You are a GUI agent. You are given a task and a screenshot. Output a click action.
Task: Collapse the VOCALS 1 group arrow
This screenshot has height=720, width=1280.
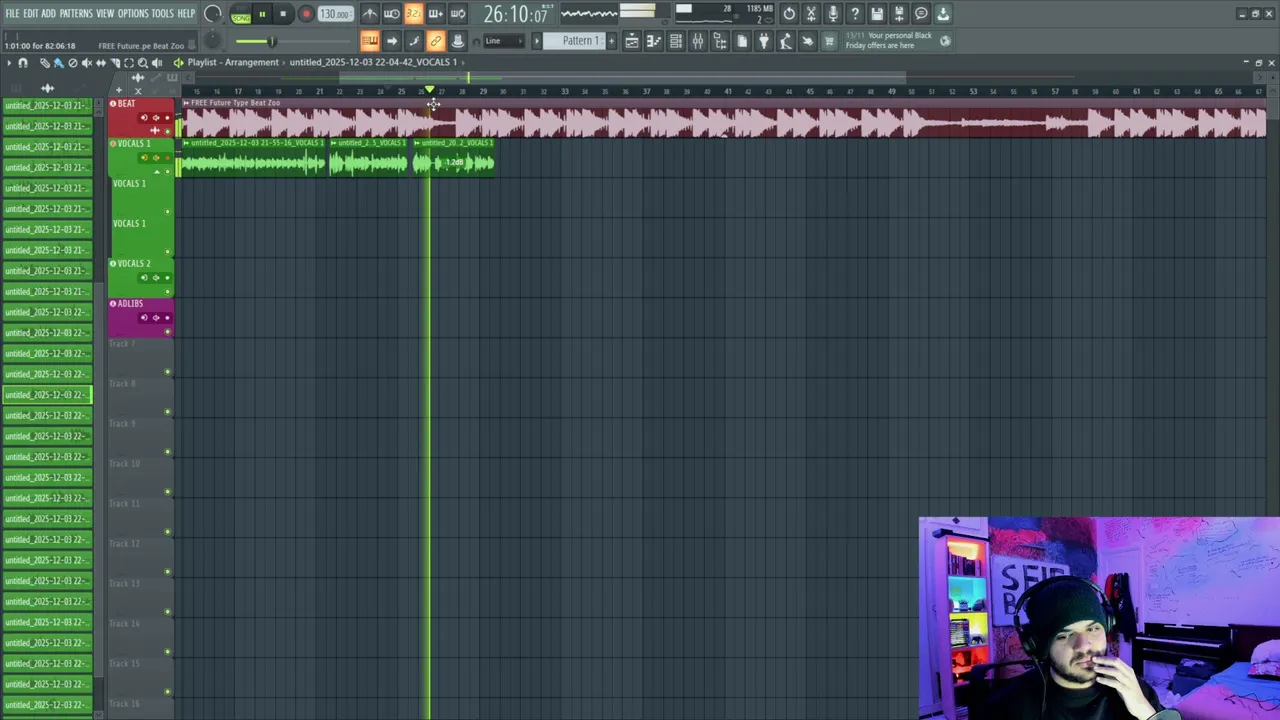(x=156, y=171)
